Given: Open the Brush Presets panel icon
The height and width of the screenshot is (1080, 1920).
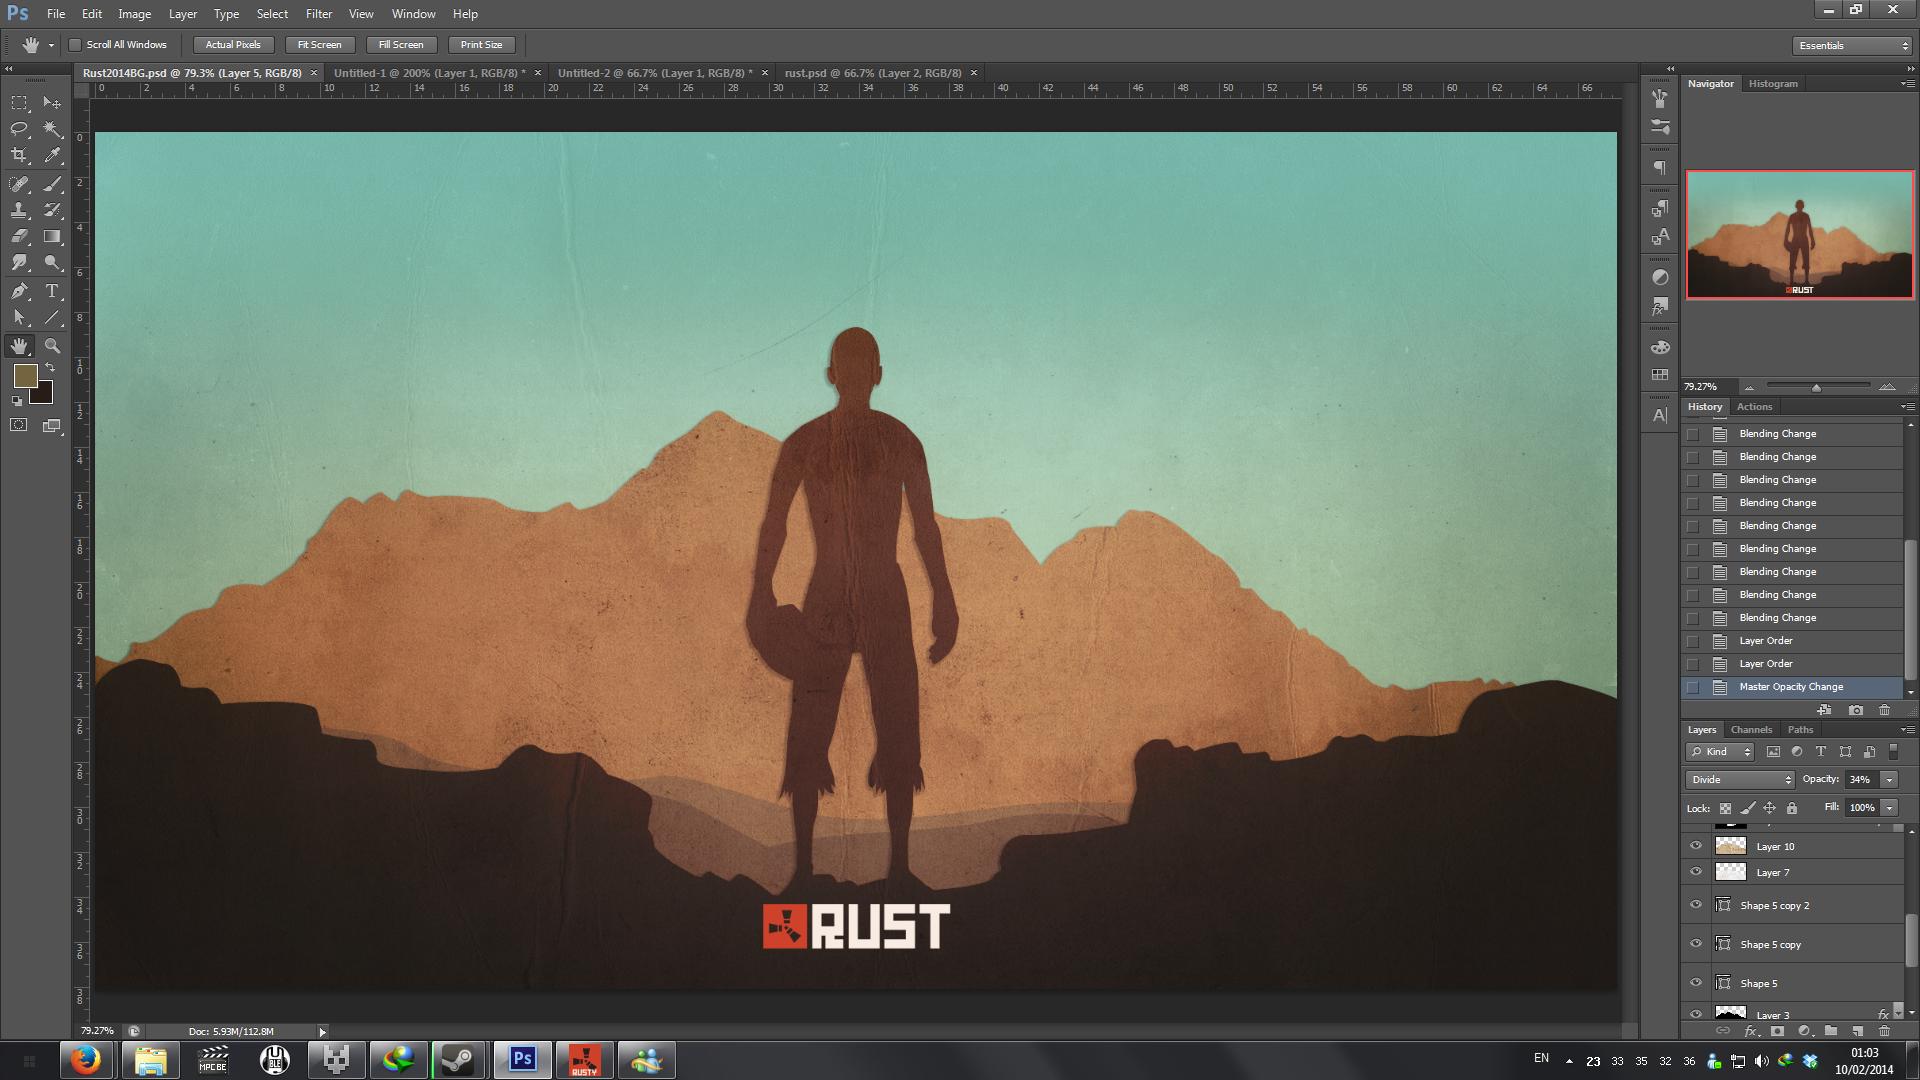Looking at the screenshot, I should [1660, 127].
